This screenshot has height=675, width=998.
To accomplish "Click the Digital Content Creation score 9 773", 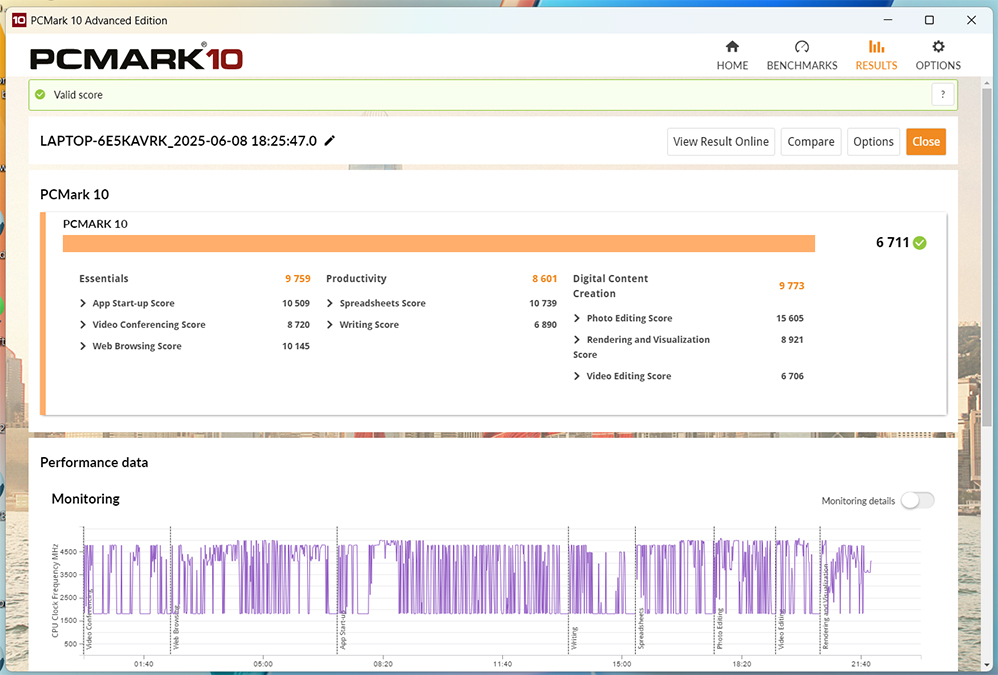I will [792, 286].
